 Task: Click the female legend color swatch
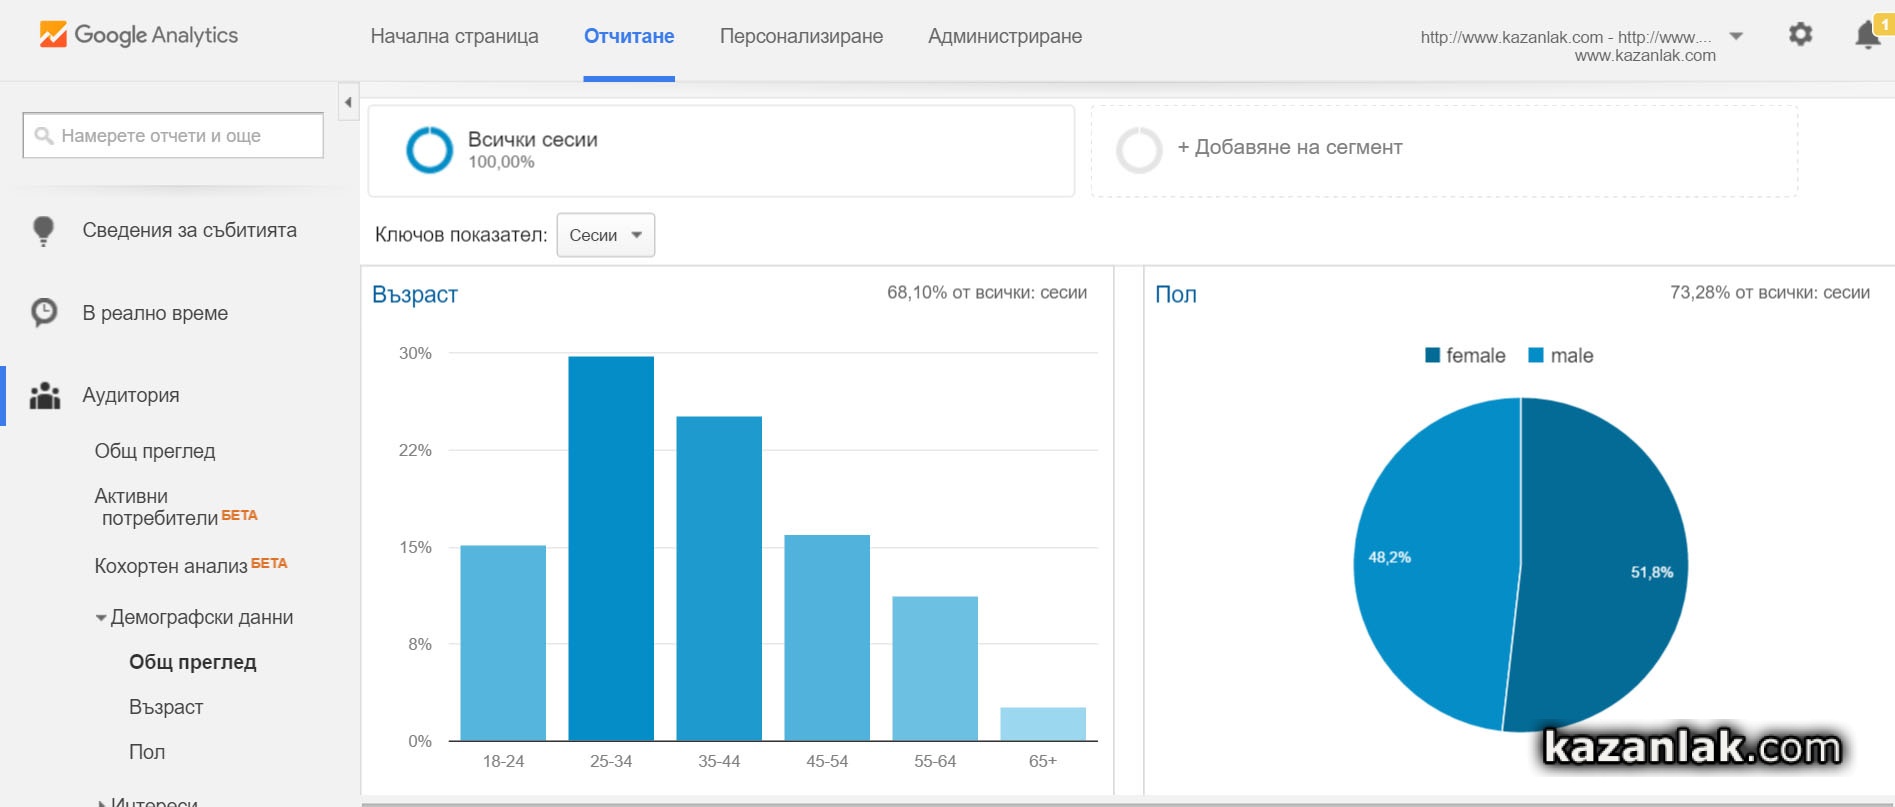tap(1432, 356)
